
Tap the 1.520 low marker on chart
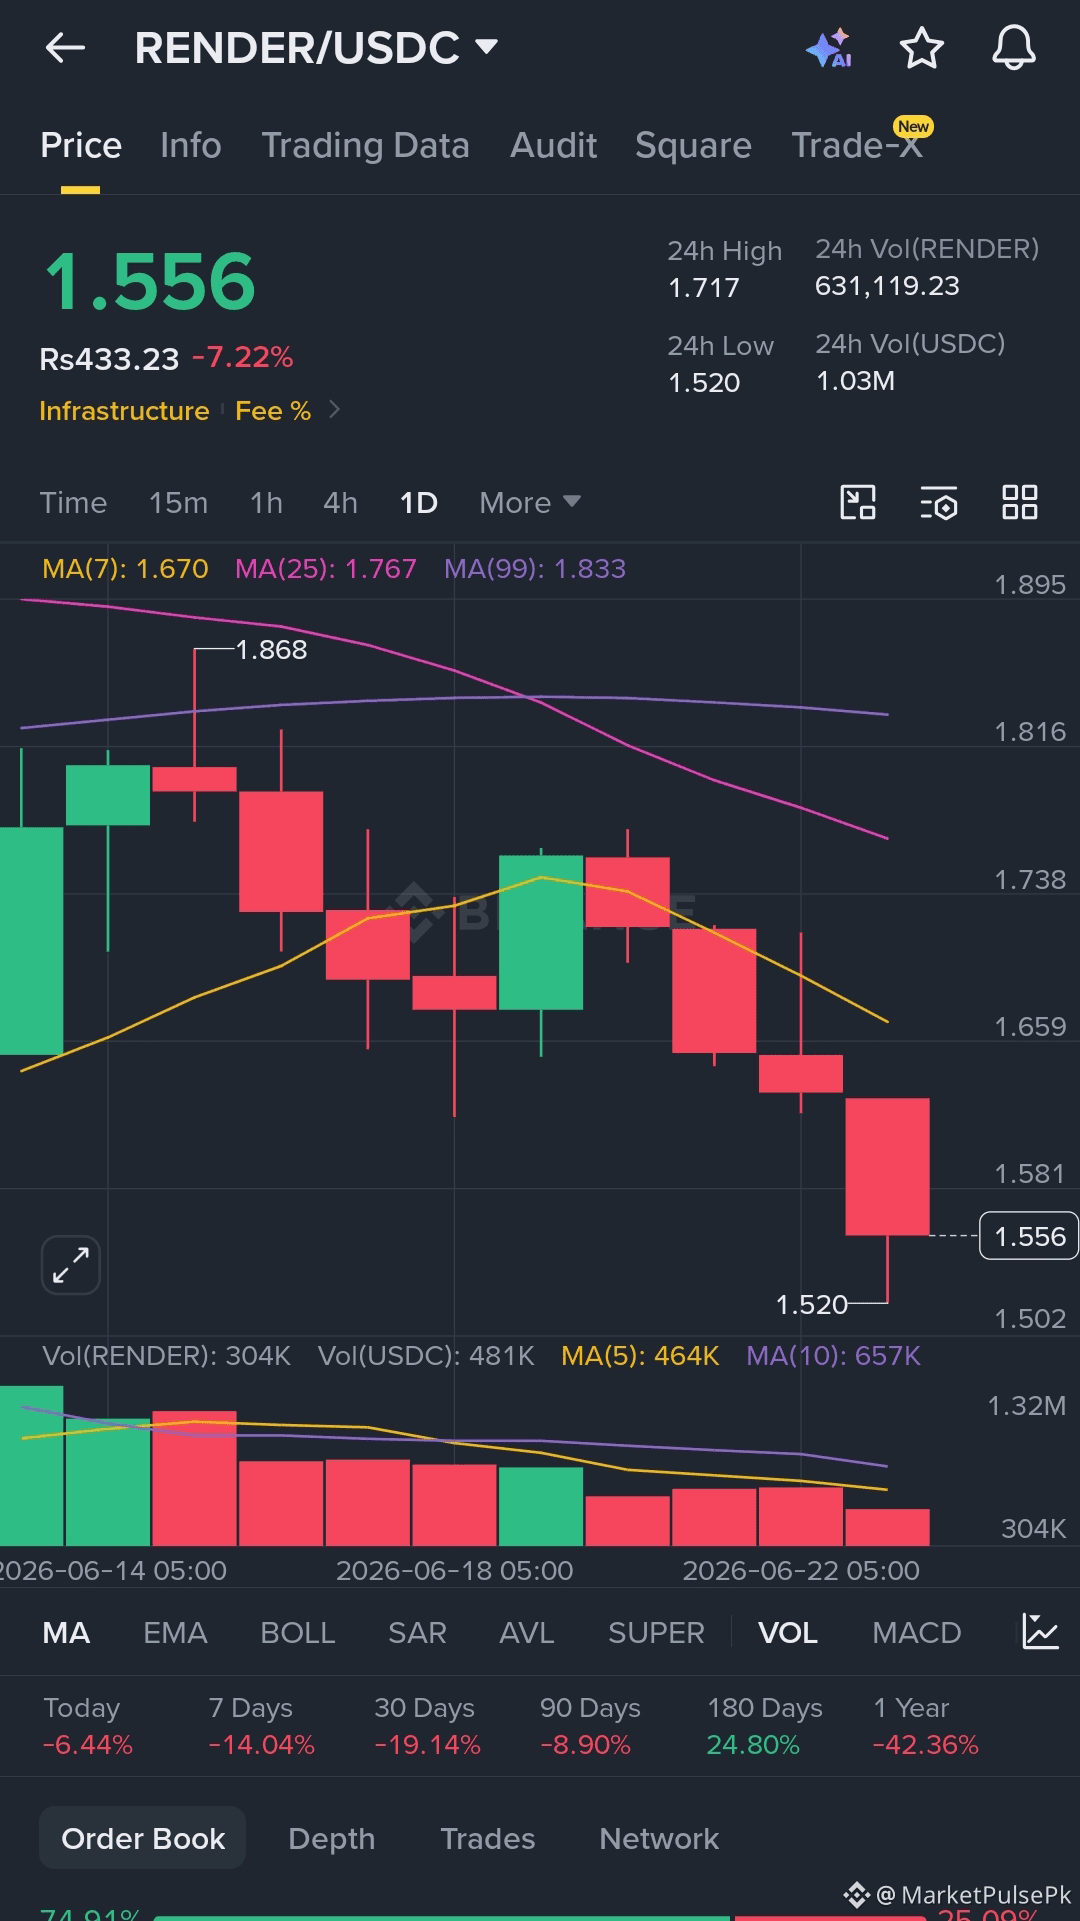(x=811, y=1304)
